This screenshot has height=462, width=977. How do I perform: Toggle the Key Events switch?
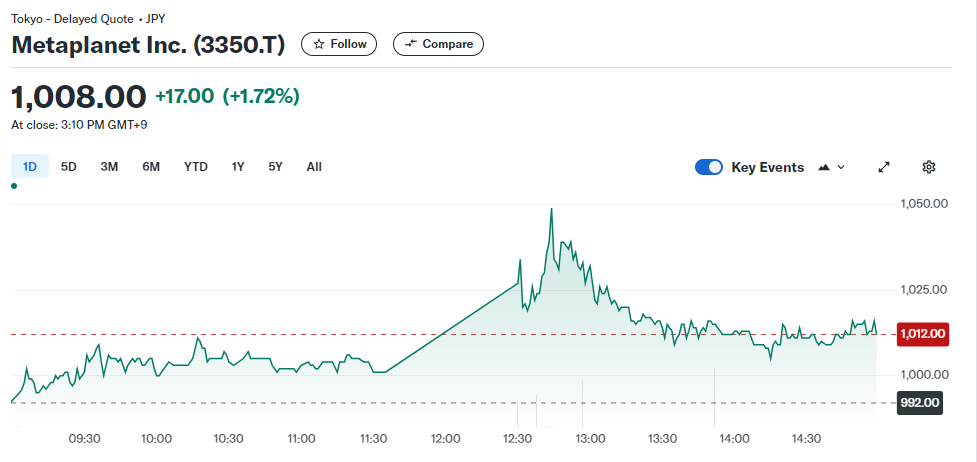pos(709,167)
